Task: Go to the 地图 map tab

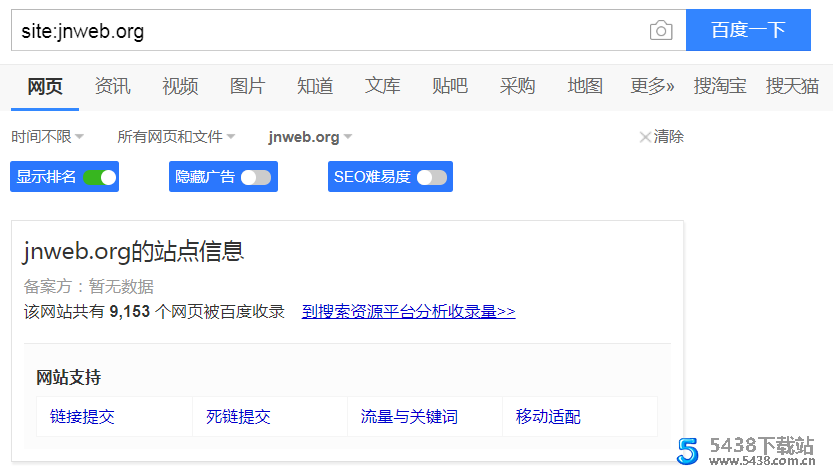Action: [585, 86]
